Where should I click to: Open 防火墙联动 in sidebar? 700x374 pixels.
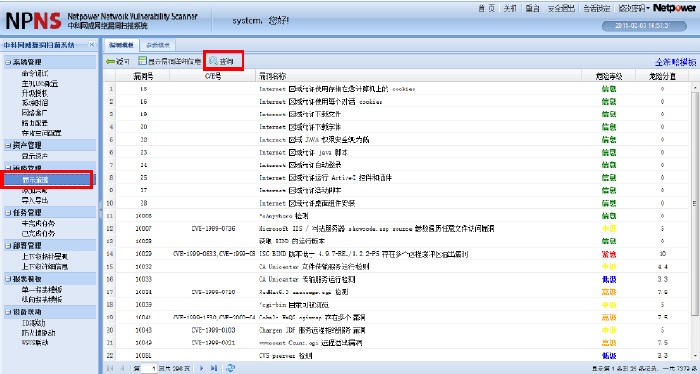[38, 333]
